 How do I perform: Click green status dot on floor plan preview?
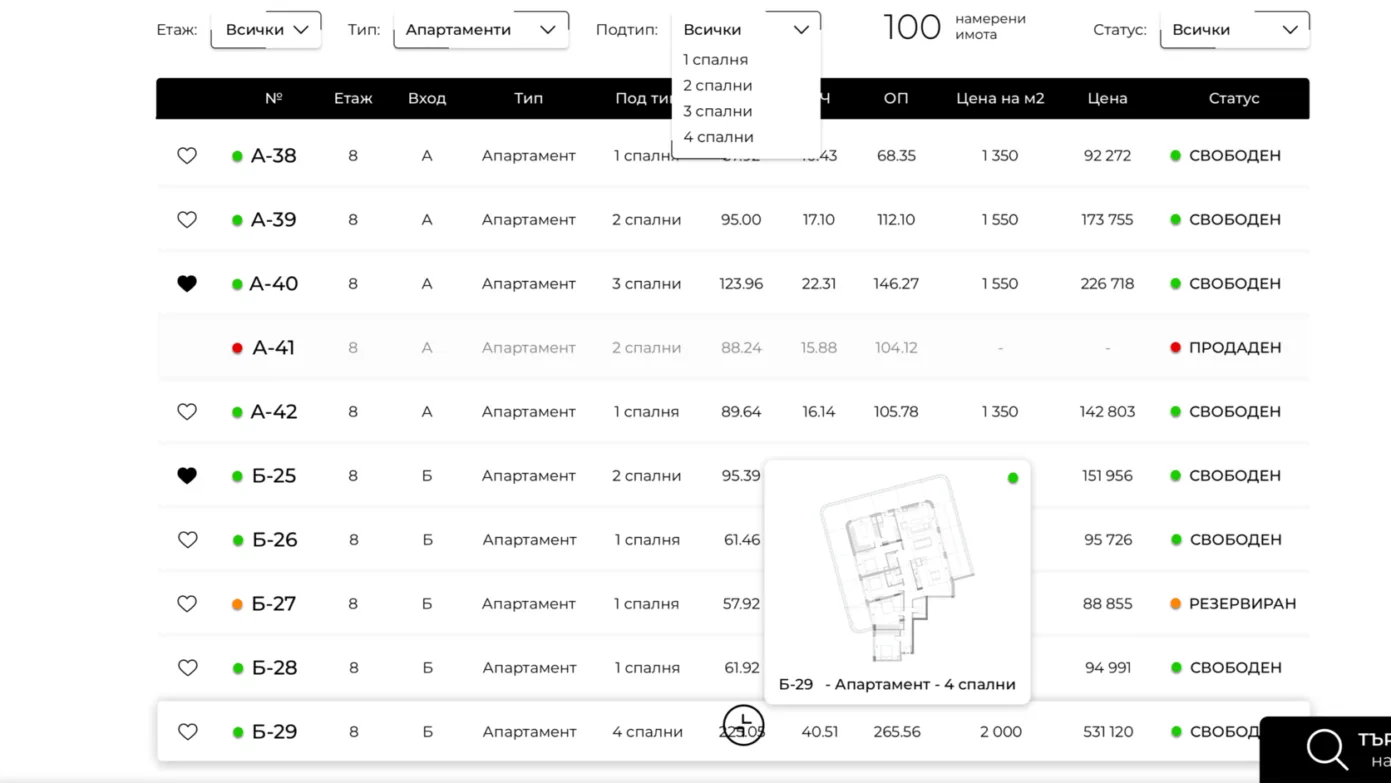pos(1013,478)
